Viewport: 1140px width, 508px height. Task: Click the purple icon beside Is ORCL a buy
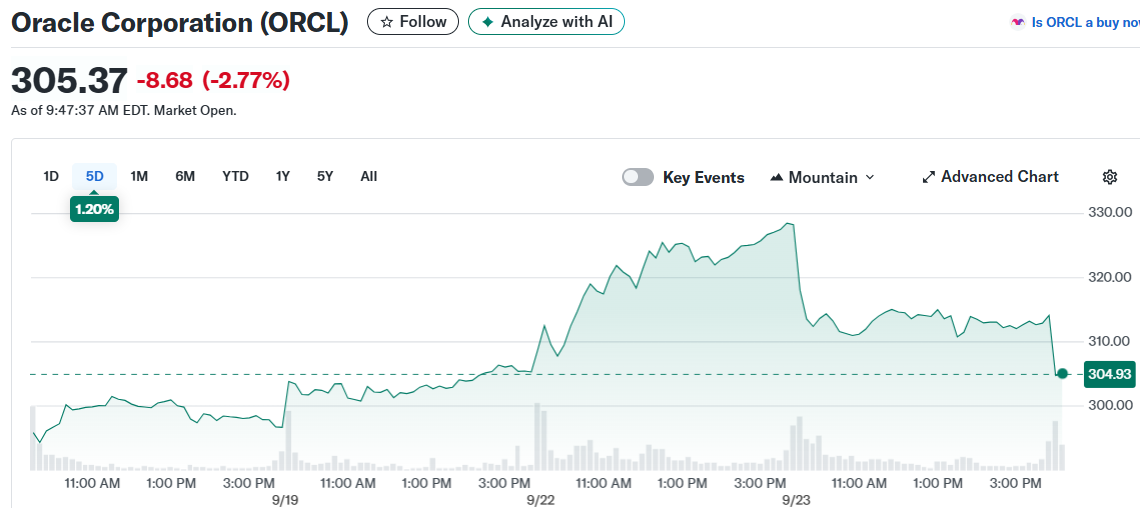[x=1018, y=23]
